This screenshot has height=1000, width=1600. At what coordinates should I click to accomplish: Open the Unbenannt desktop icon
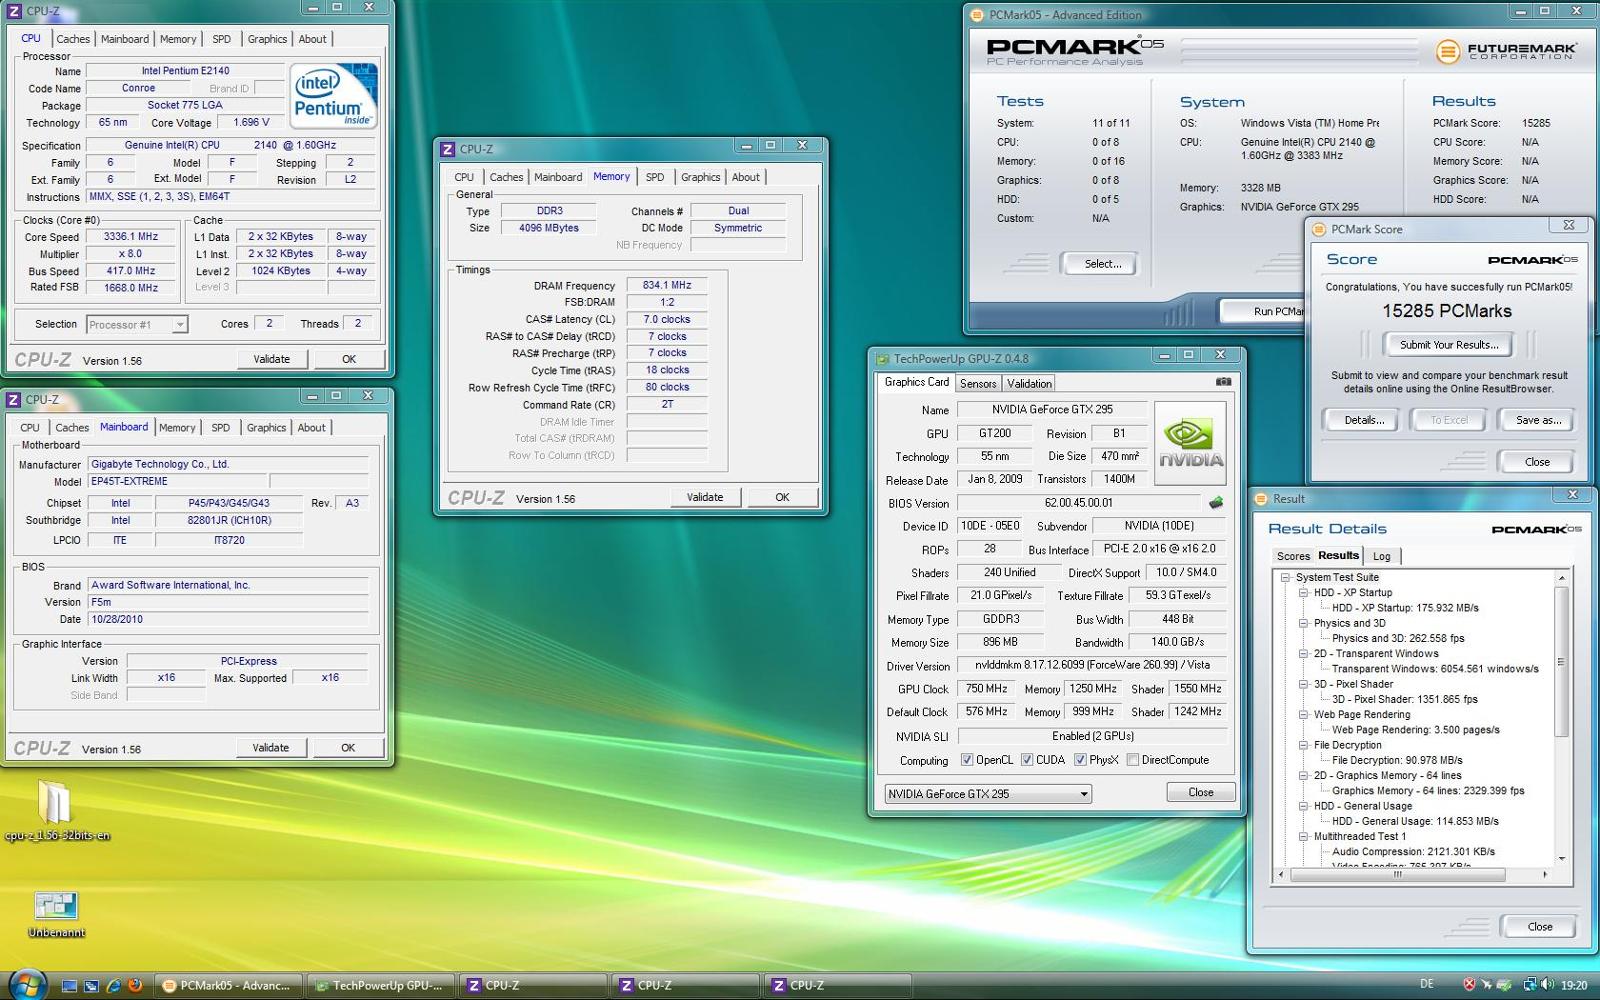point(56,914)
